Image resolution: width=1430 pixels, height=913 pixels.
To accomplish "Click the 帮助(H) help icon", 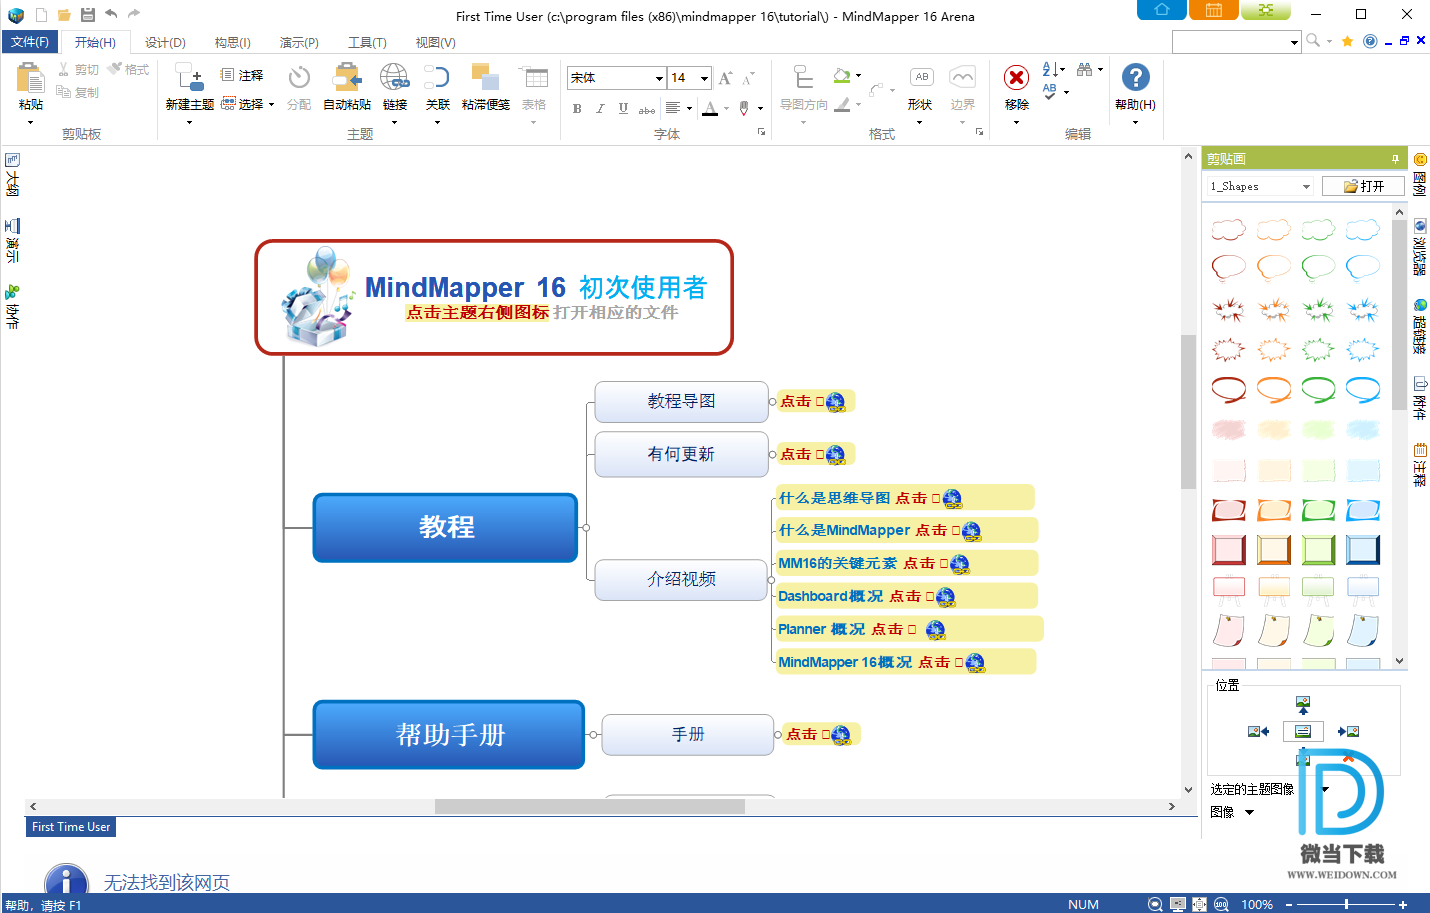I will tap(1135, 77).
